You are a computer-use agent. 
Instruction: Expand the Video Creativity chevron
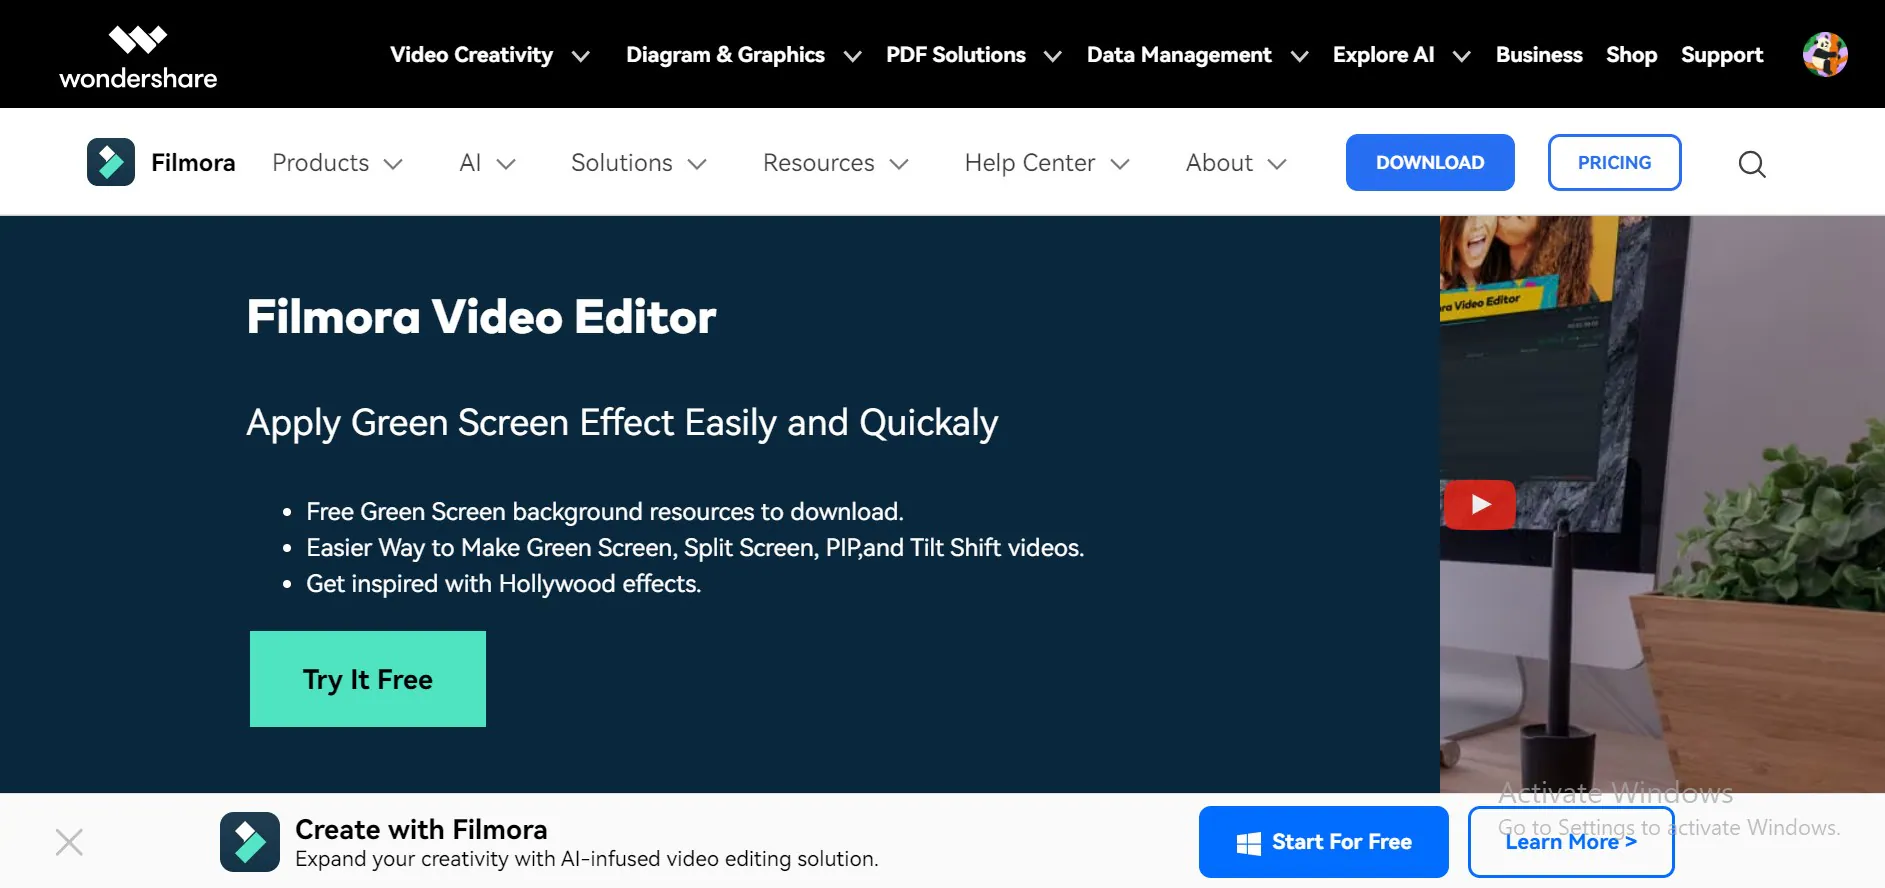[580, 57]
